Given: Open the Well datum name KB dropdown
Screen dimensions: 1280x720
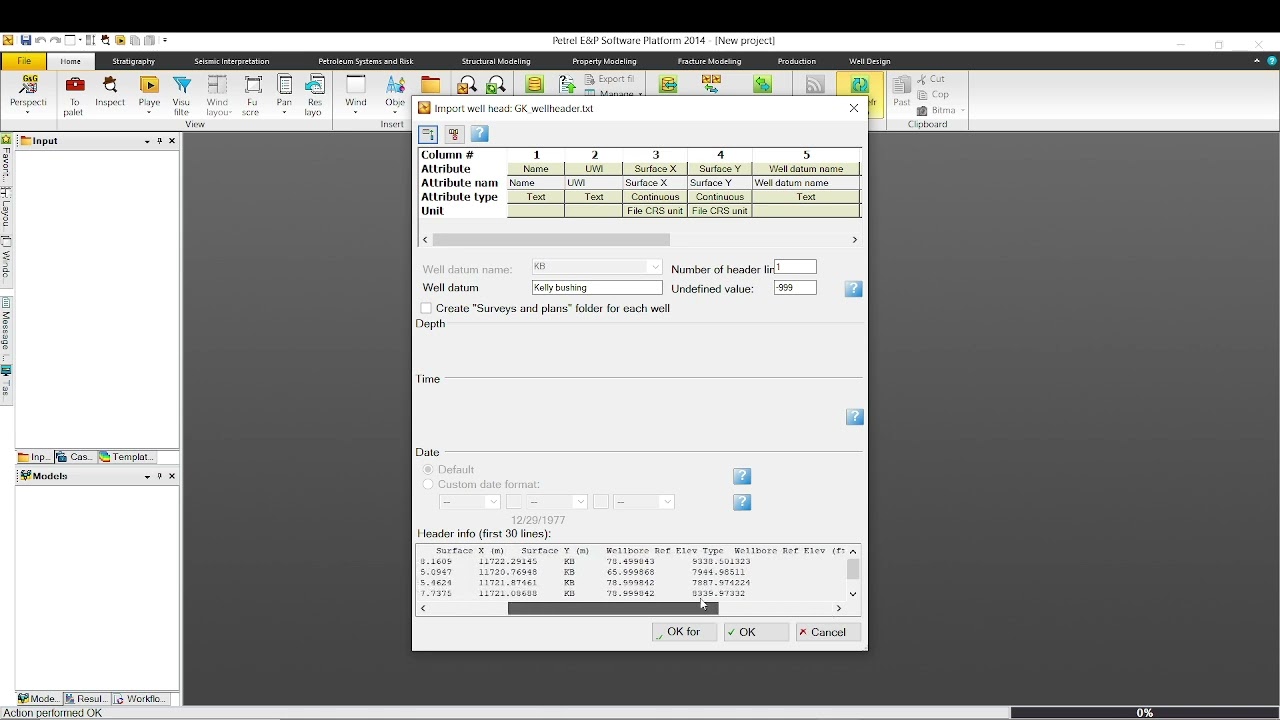Looking at the screenshot, I should pos(654,267).
